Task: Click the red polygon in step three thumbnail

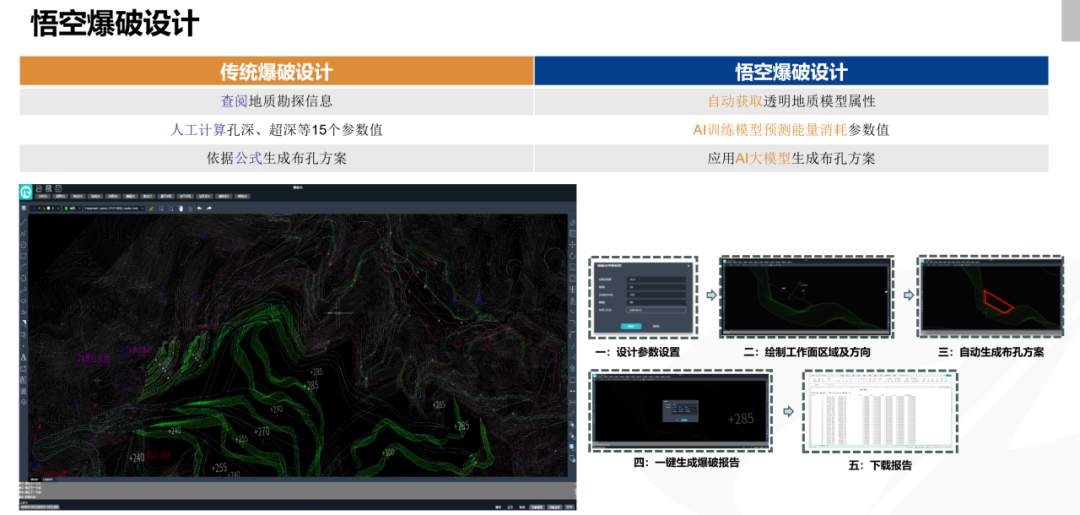Action: [998, 301]
